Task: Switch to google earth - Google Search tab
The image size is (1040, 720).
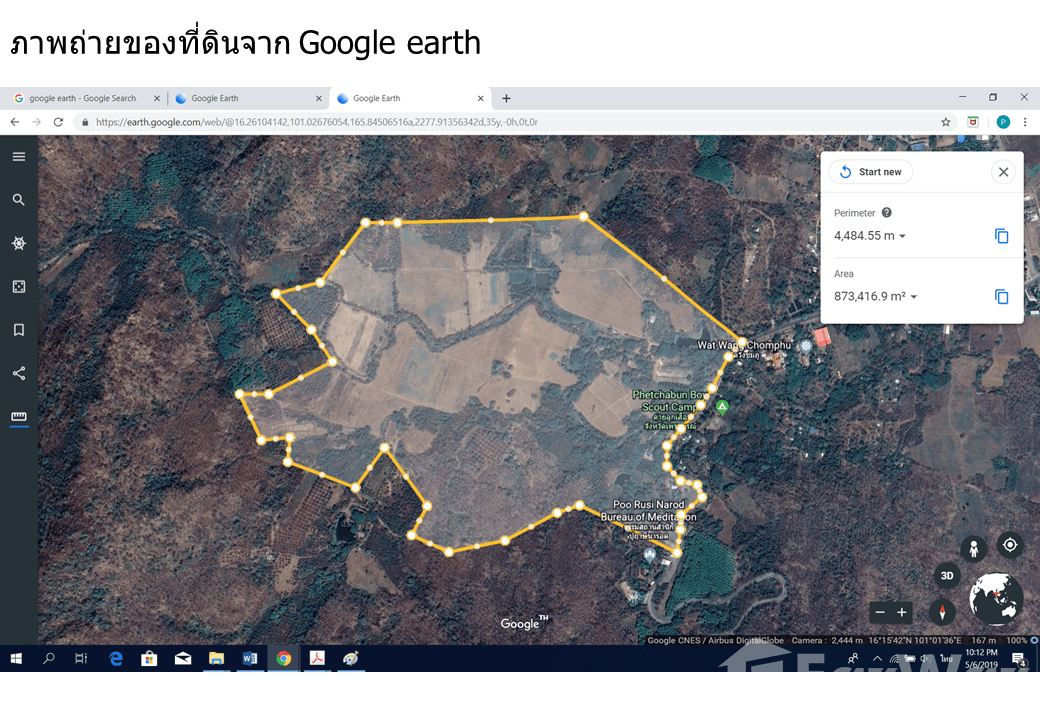Action: click(x=83, y=98)
